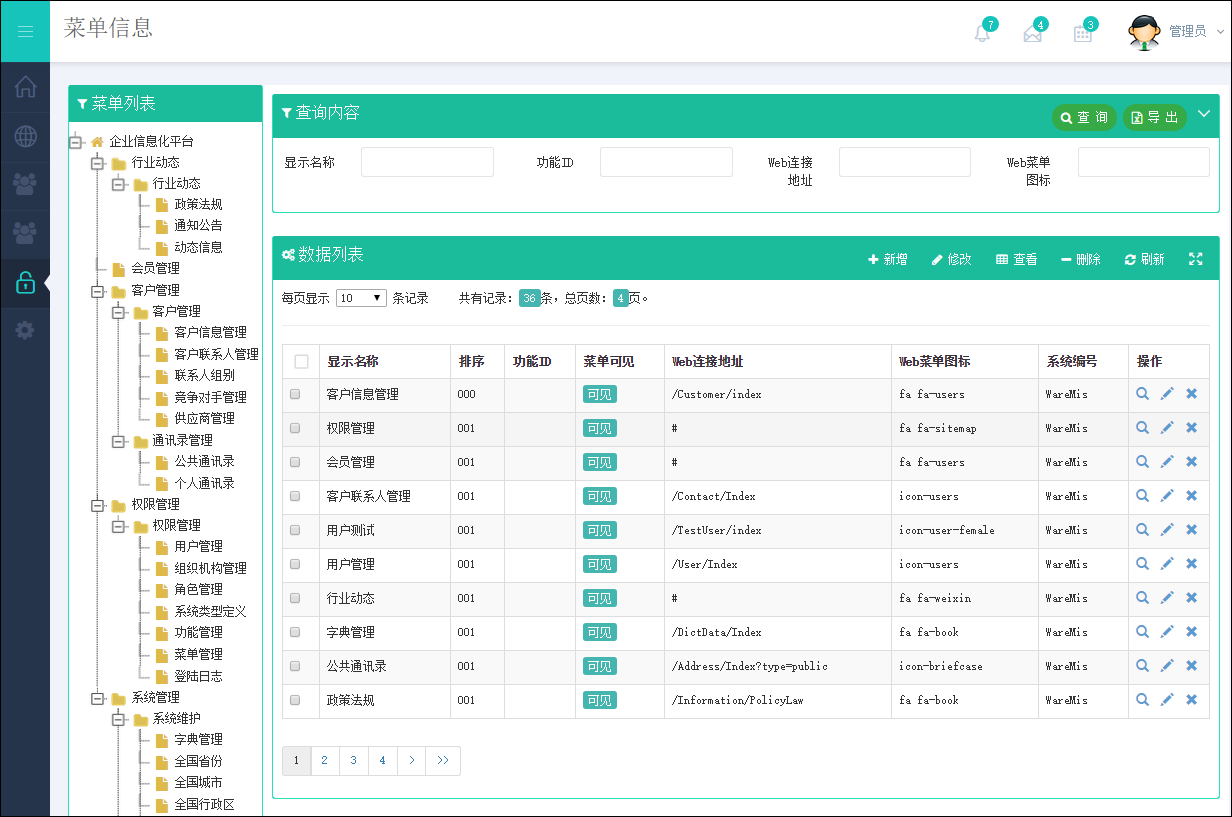This screenshot has height=817, width=1232.
Task: Edit the 权限管理 row pencil icon
Action: click(1167, 428)
